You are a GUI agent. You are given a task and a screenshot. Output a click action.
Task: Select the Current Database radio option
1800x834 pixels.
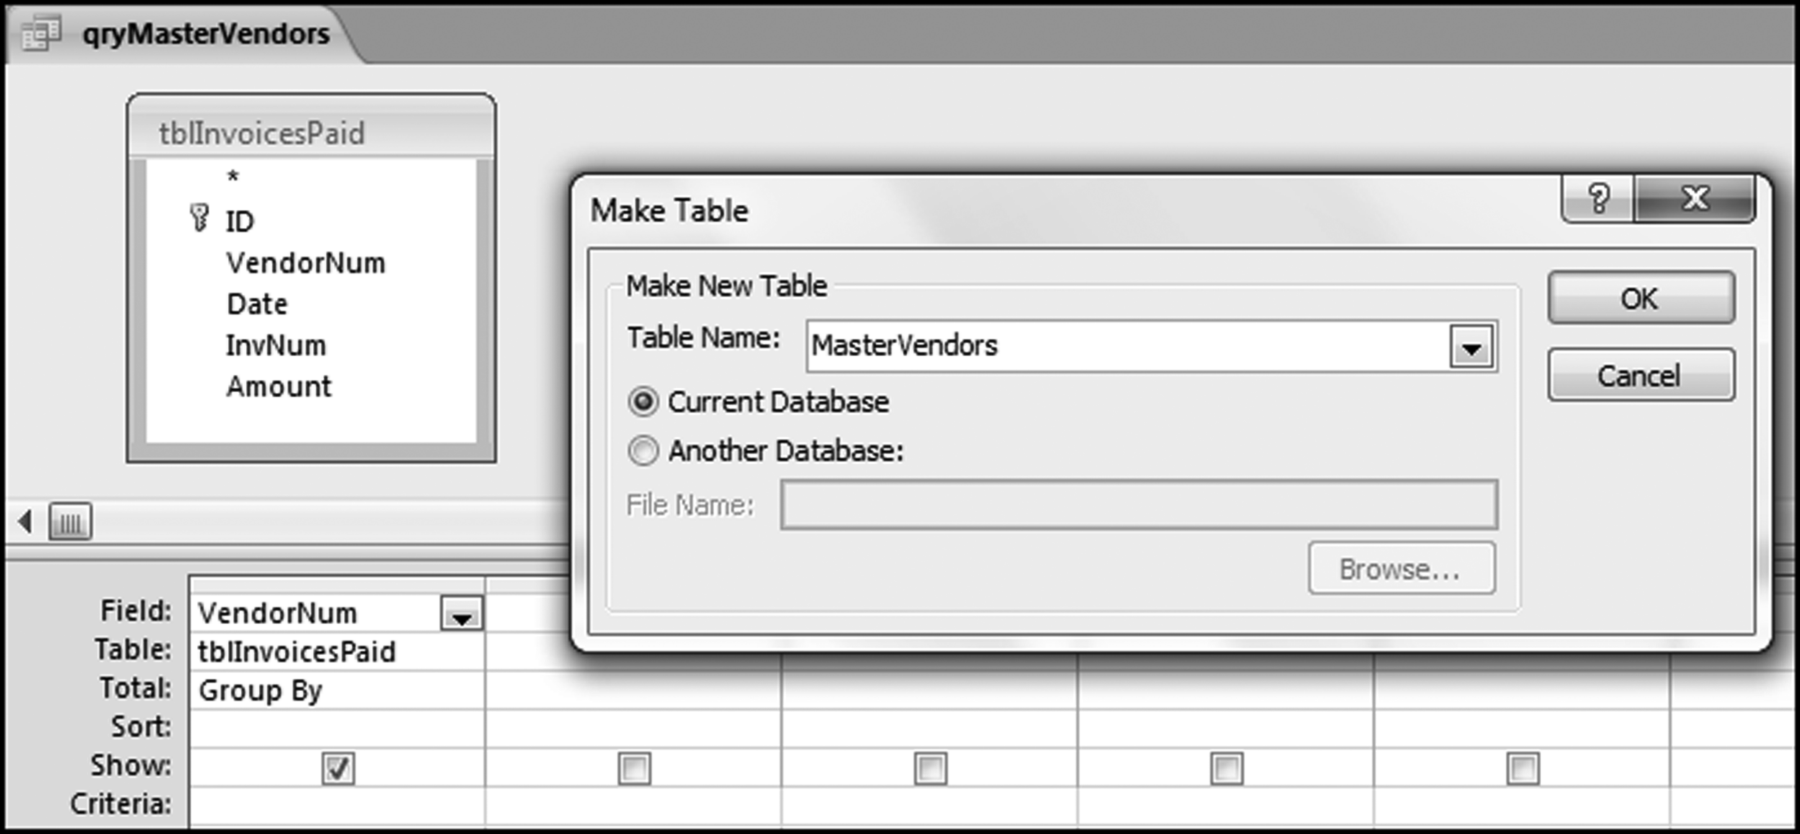(643, 402)
